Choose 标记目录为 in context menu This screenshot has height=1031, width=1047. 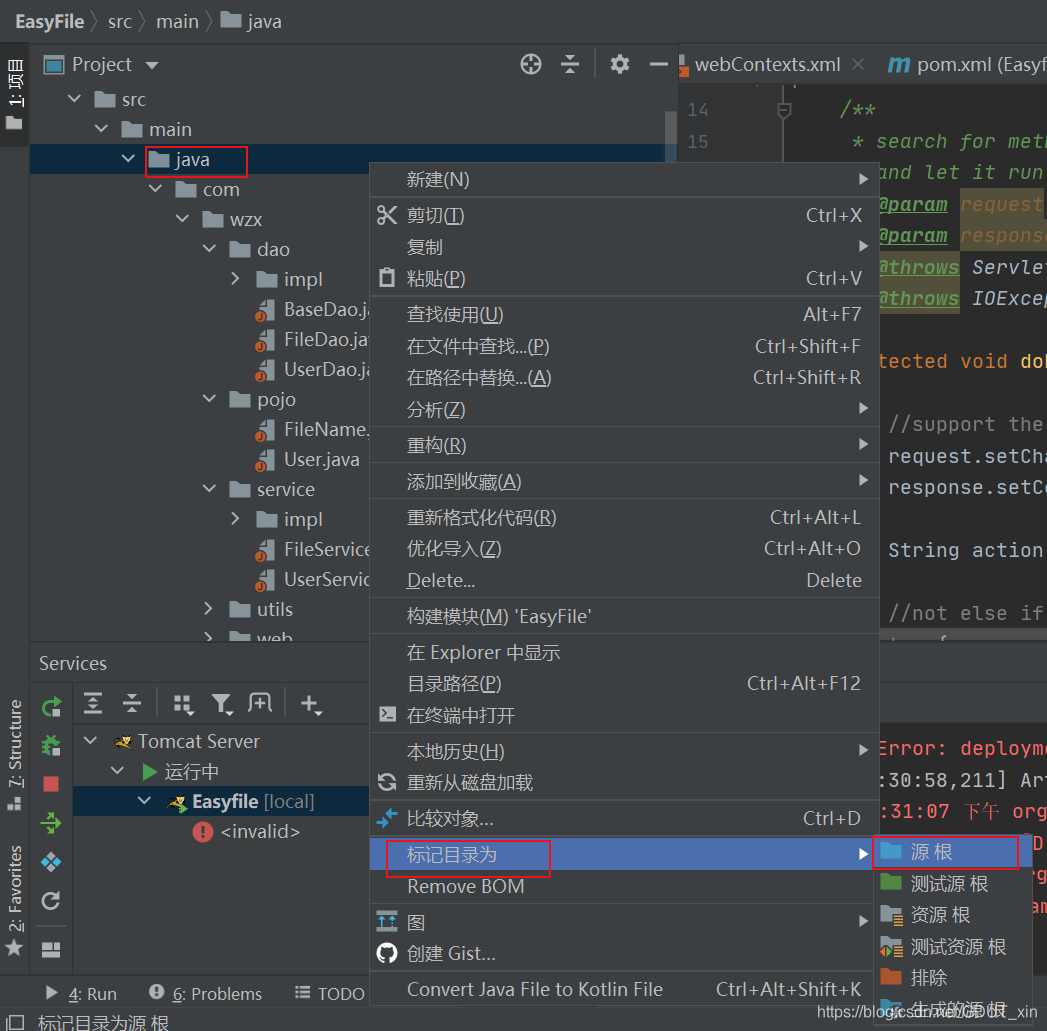click(624, 854)
